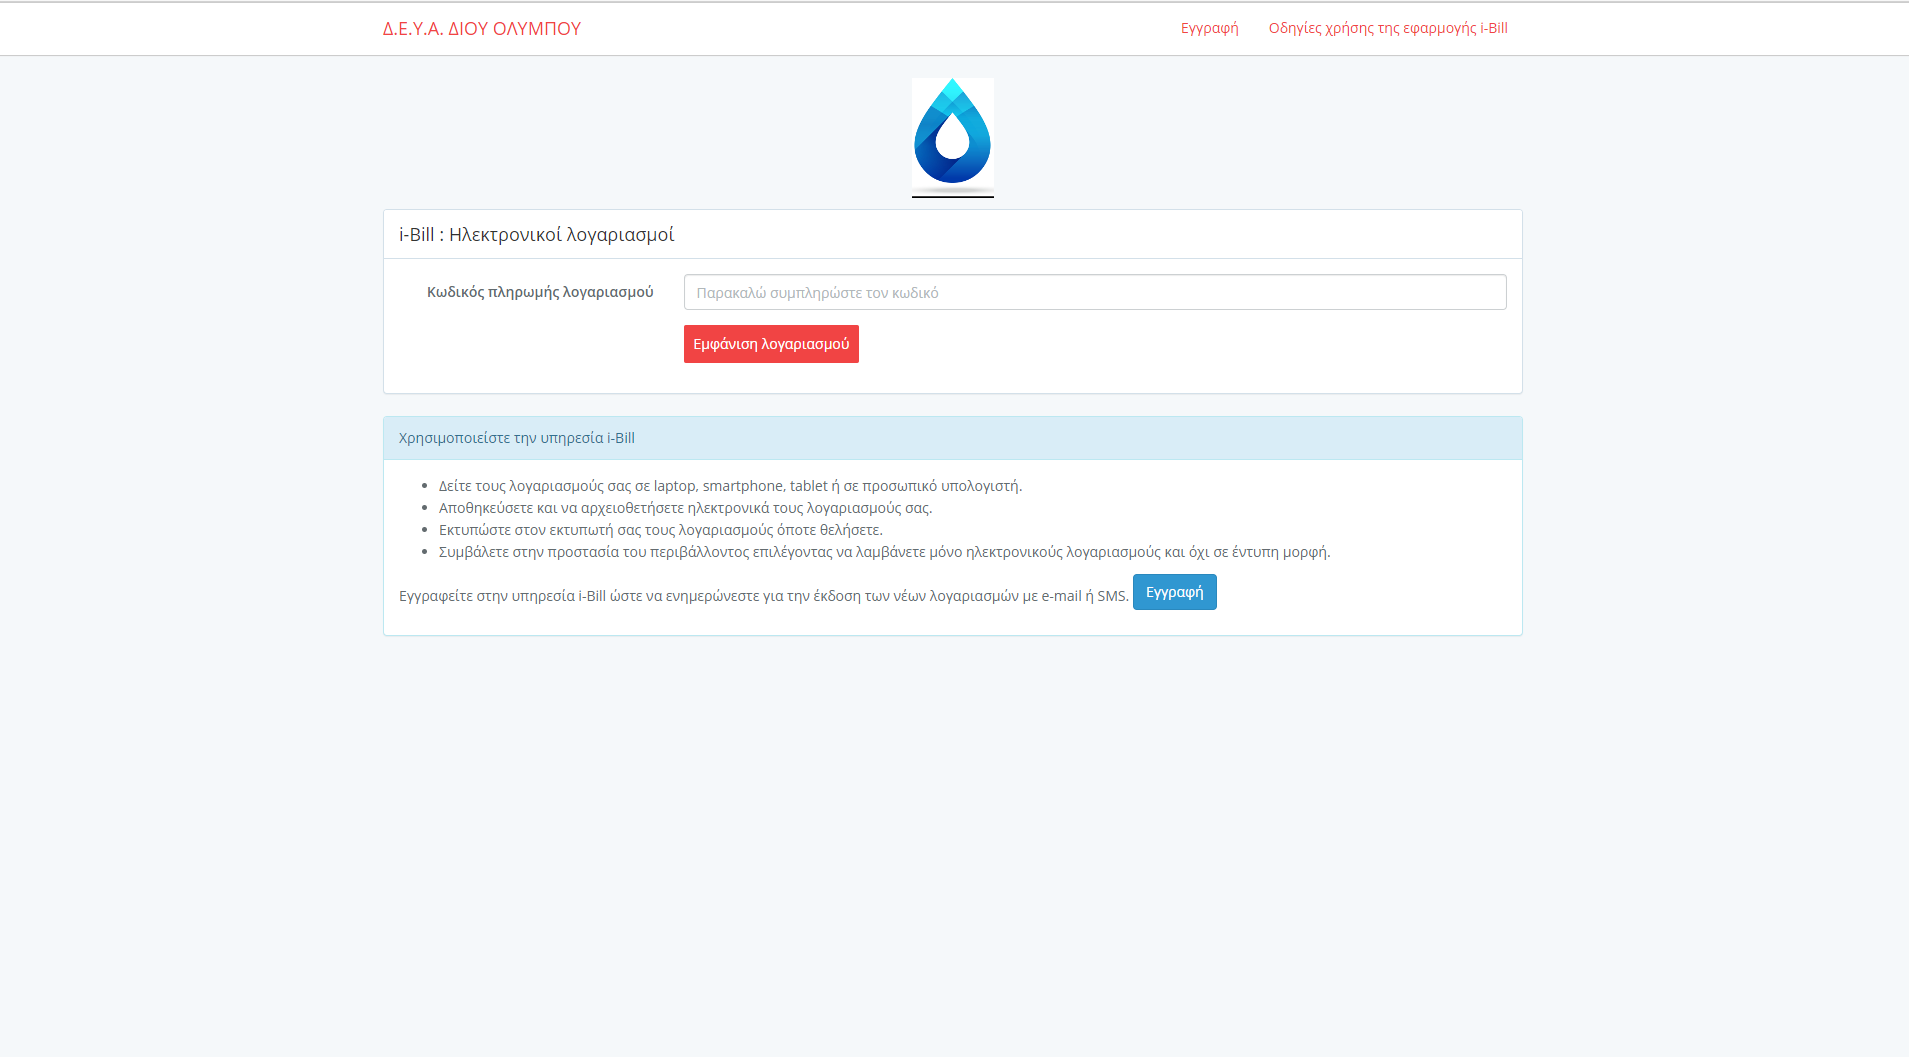Image resolution: width=1909 pixels, height=1057 pixels.
Task: Click the blue Εγγραφή button
Action: click(x=1174, y=592)
